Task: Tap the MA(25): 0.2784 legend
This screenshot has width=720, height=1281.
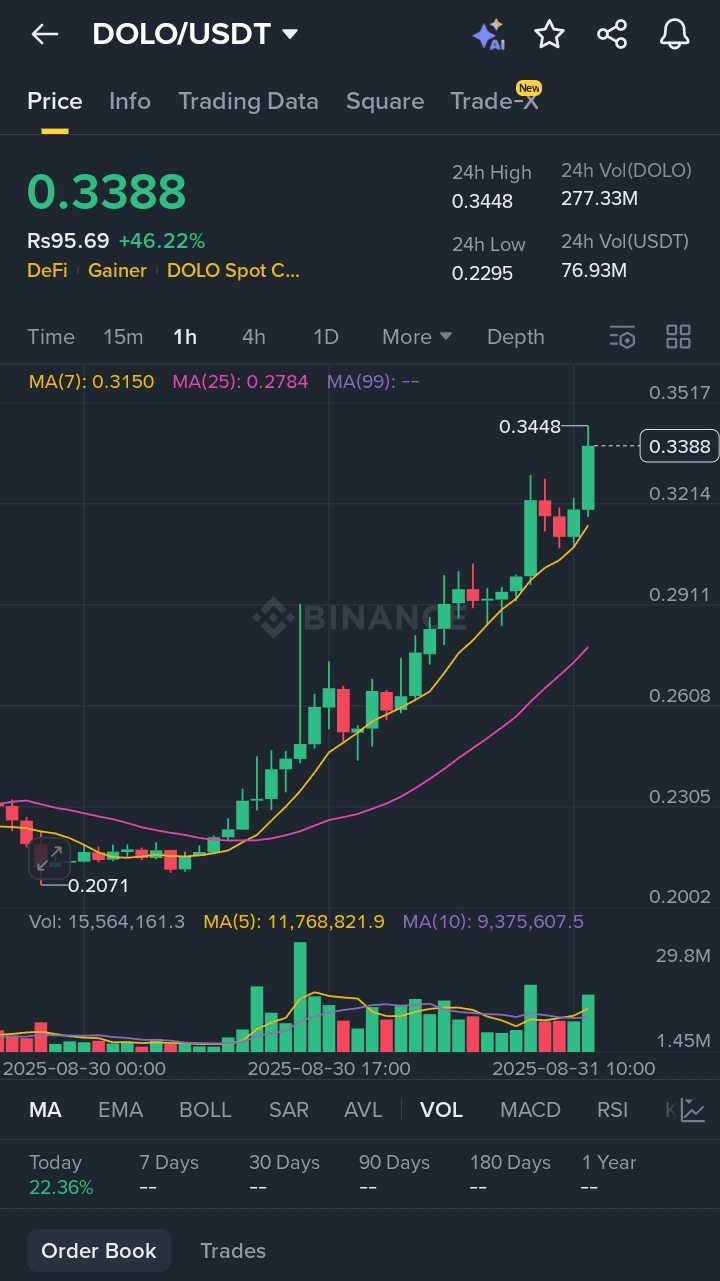Action: 240,381
